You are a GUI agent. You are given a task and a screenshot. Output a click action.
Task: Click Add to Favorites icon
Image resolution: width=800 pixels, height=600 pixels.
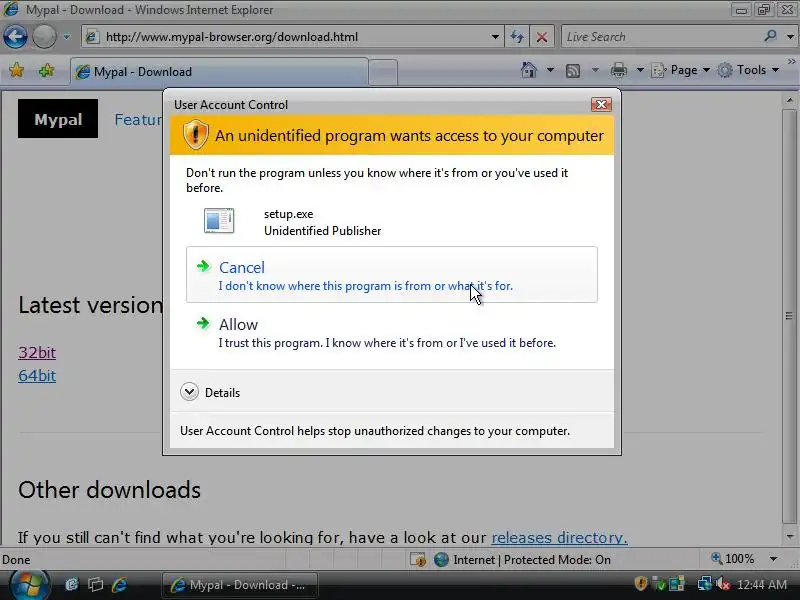(46, 70)
